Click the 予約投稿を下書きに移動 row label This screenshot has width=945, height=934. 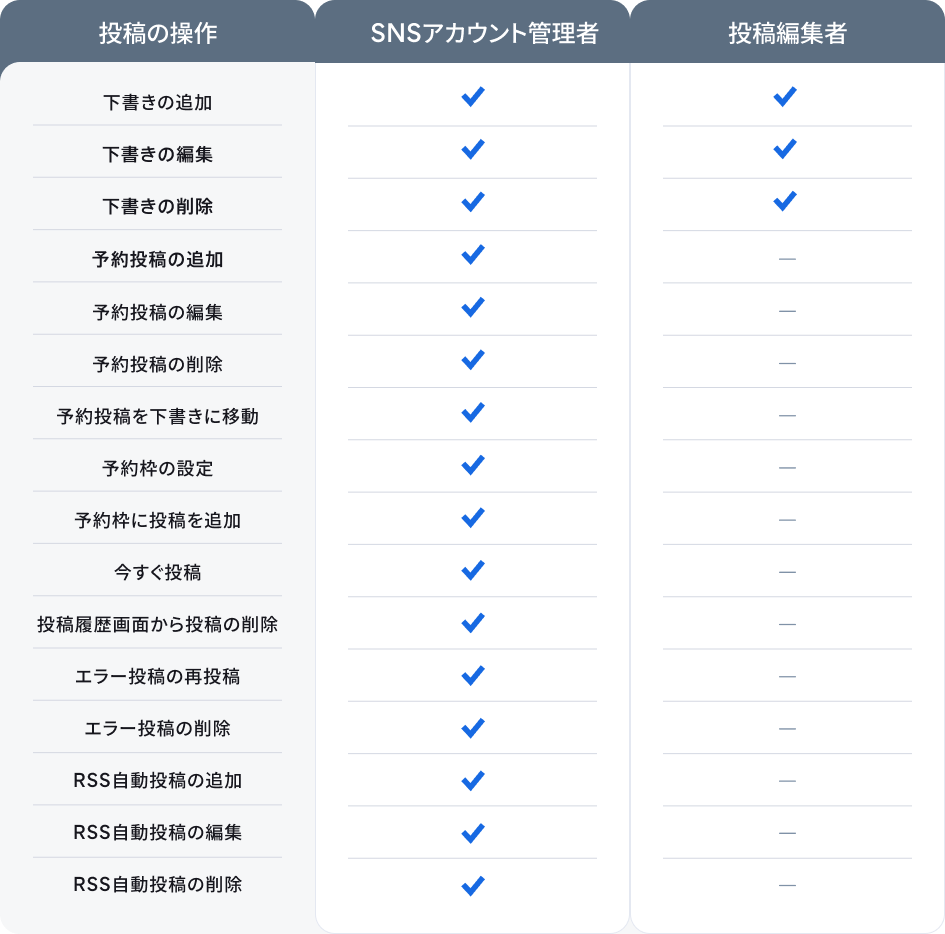158,416
